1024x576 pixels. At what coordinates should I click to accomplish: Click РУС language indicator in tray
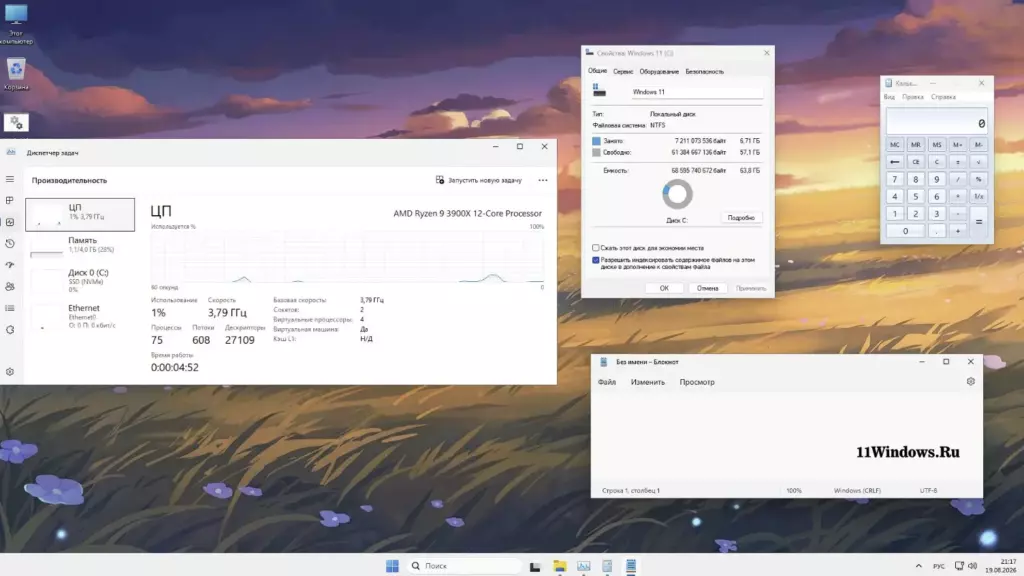[x=938, y=566]
